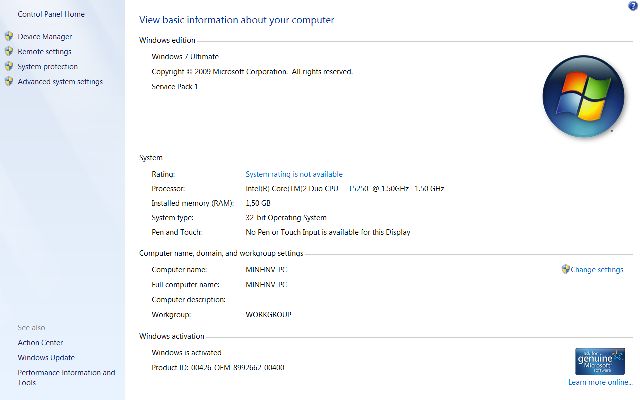Click the Computer name value MINHNV-PC

pos(267,269)
